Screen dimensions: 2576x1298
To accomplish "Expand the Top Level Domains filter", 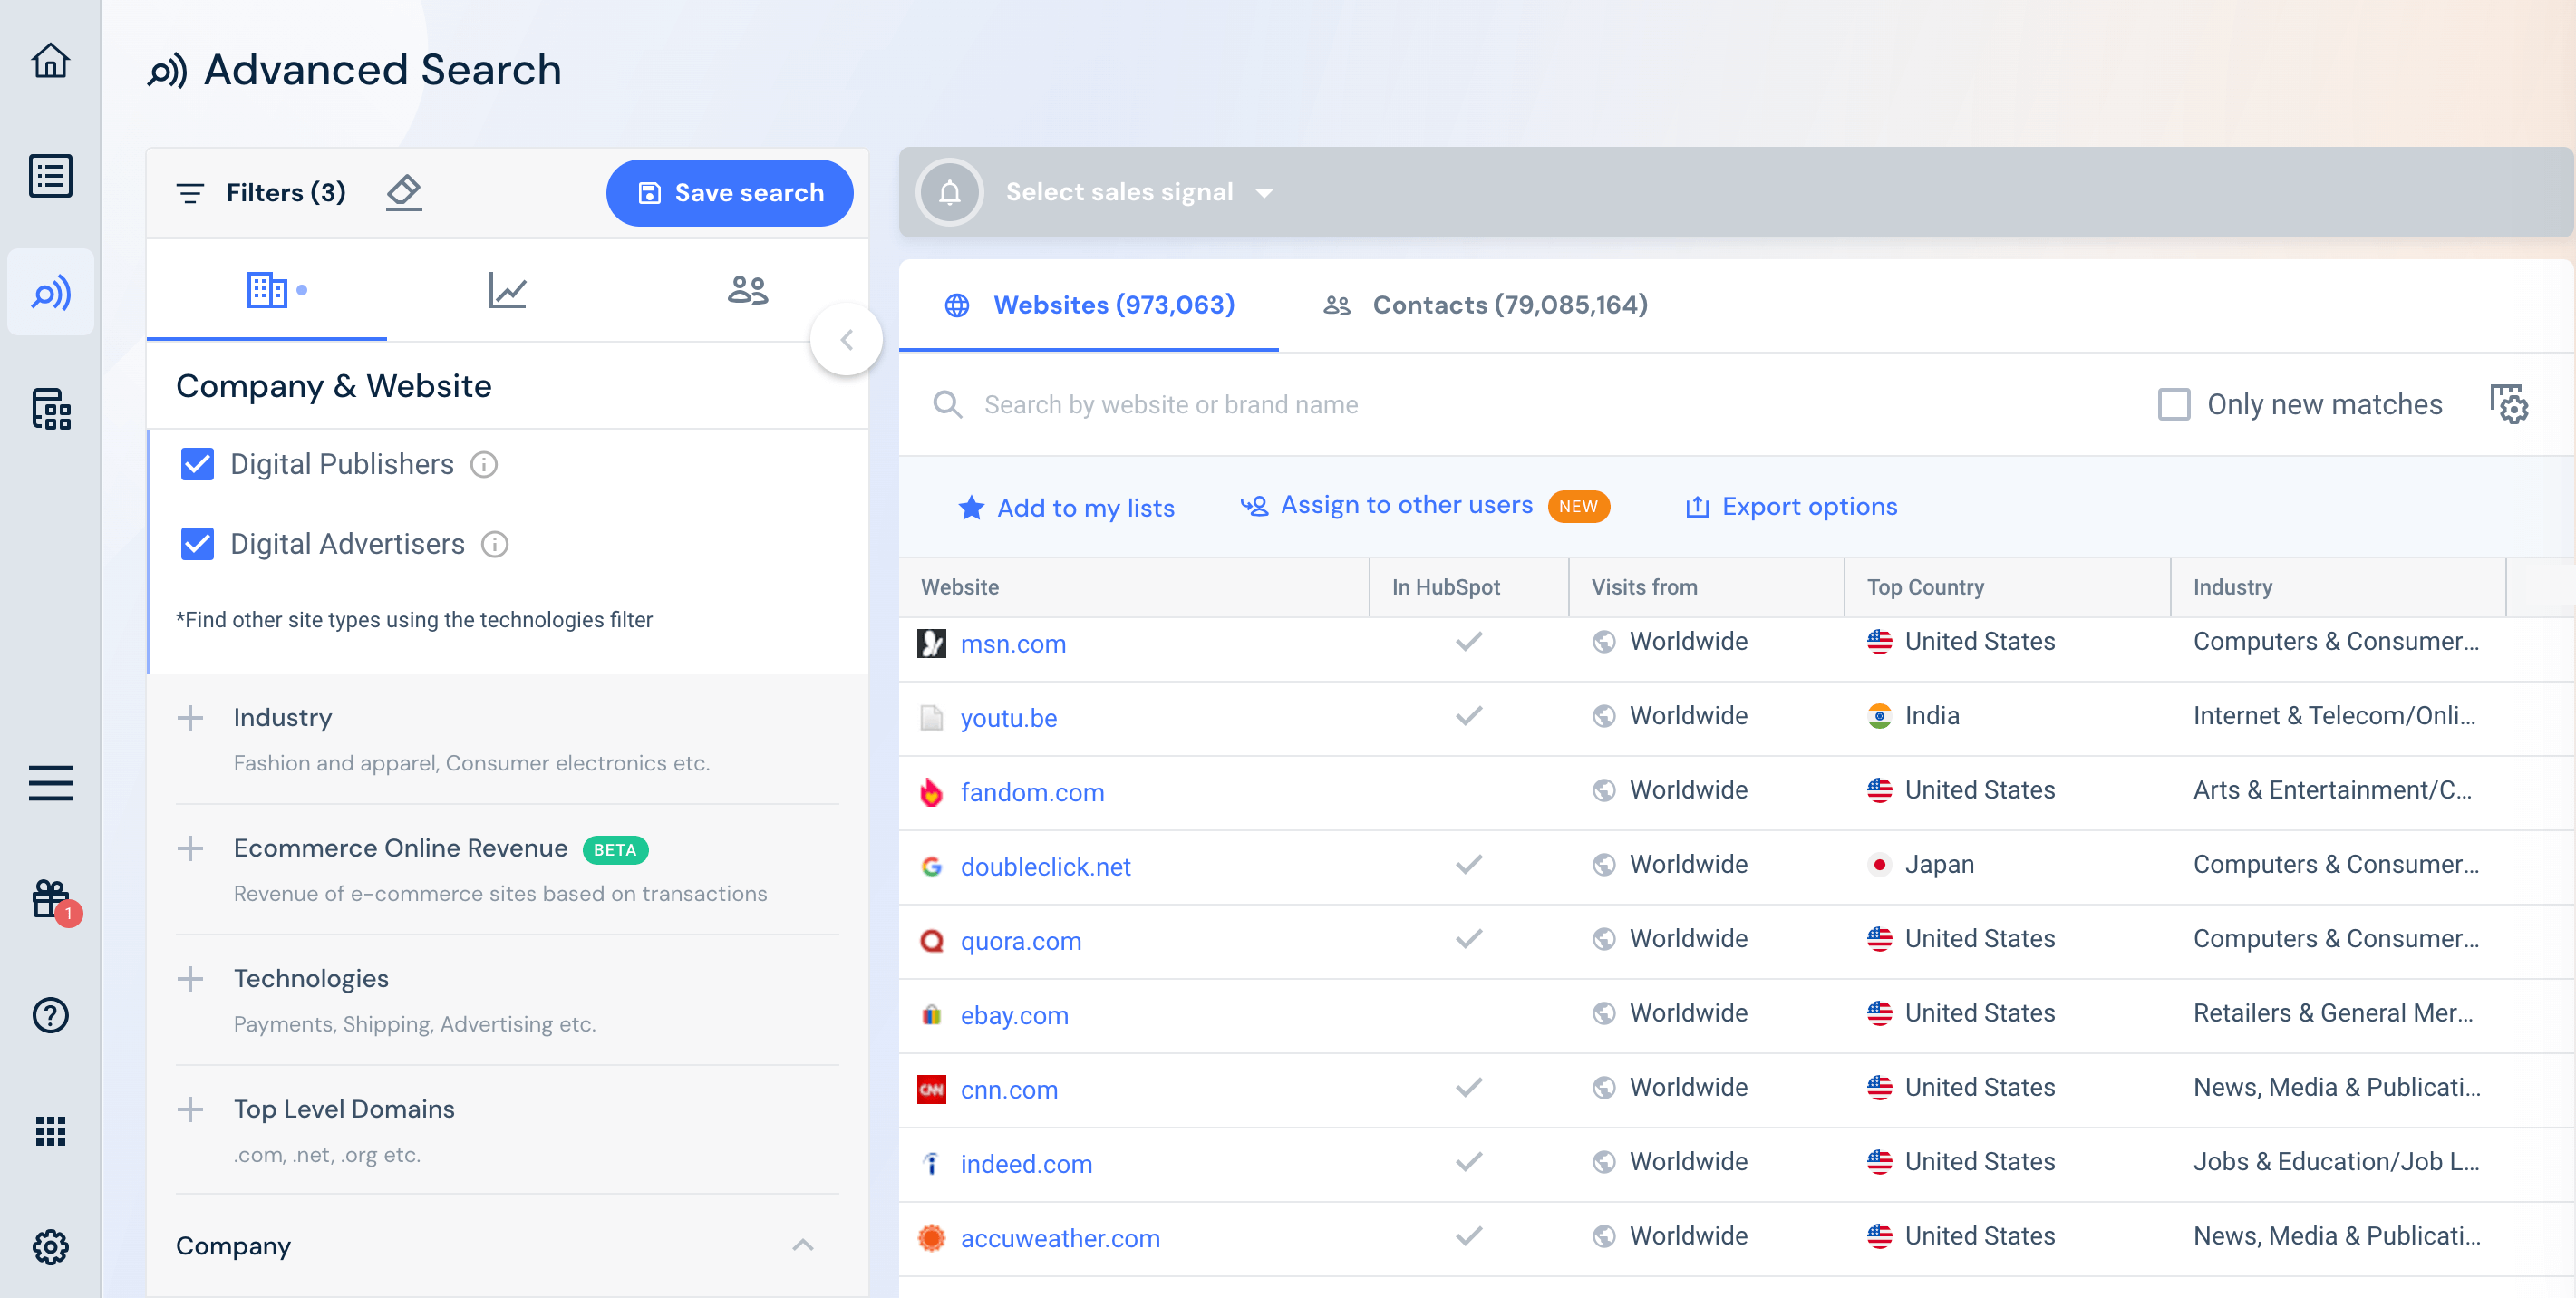I will pos(190,1109).
